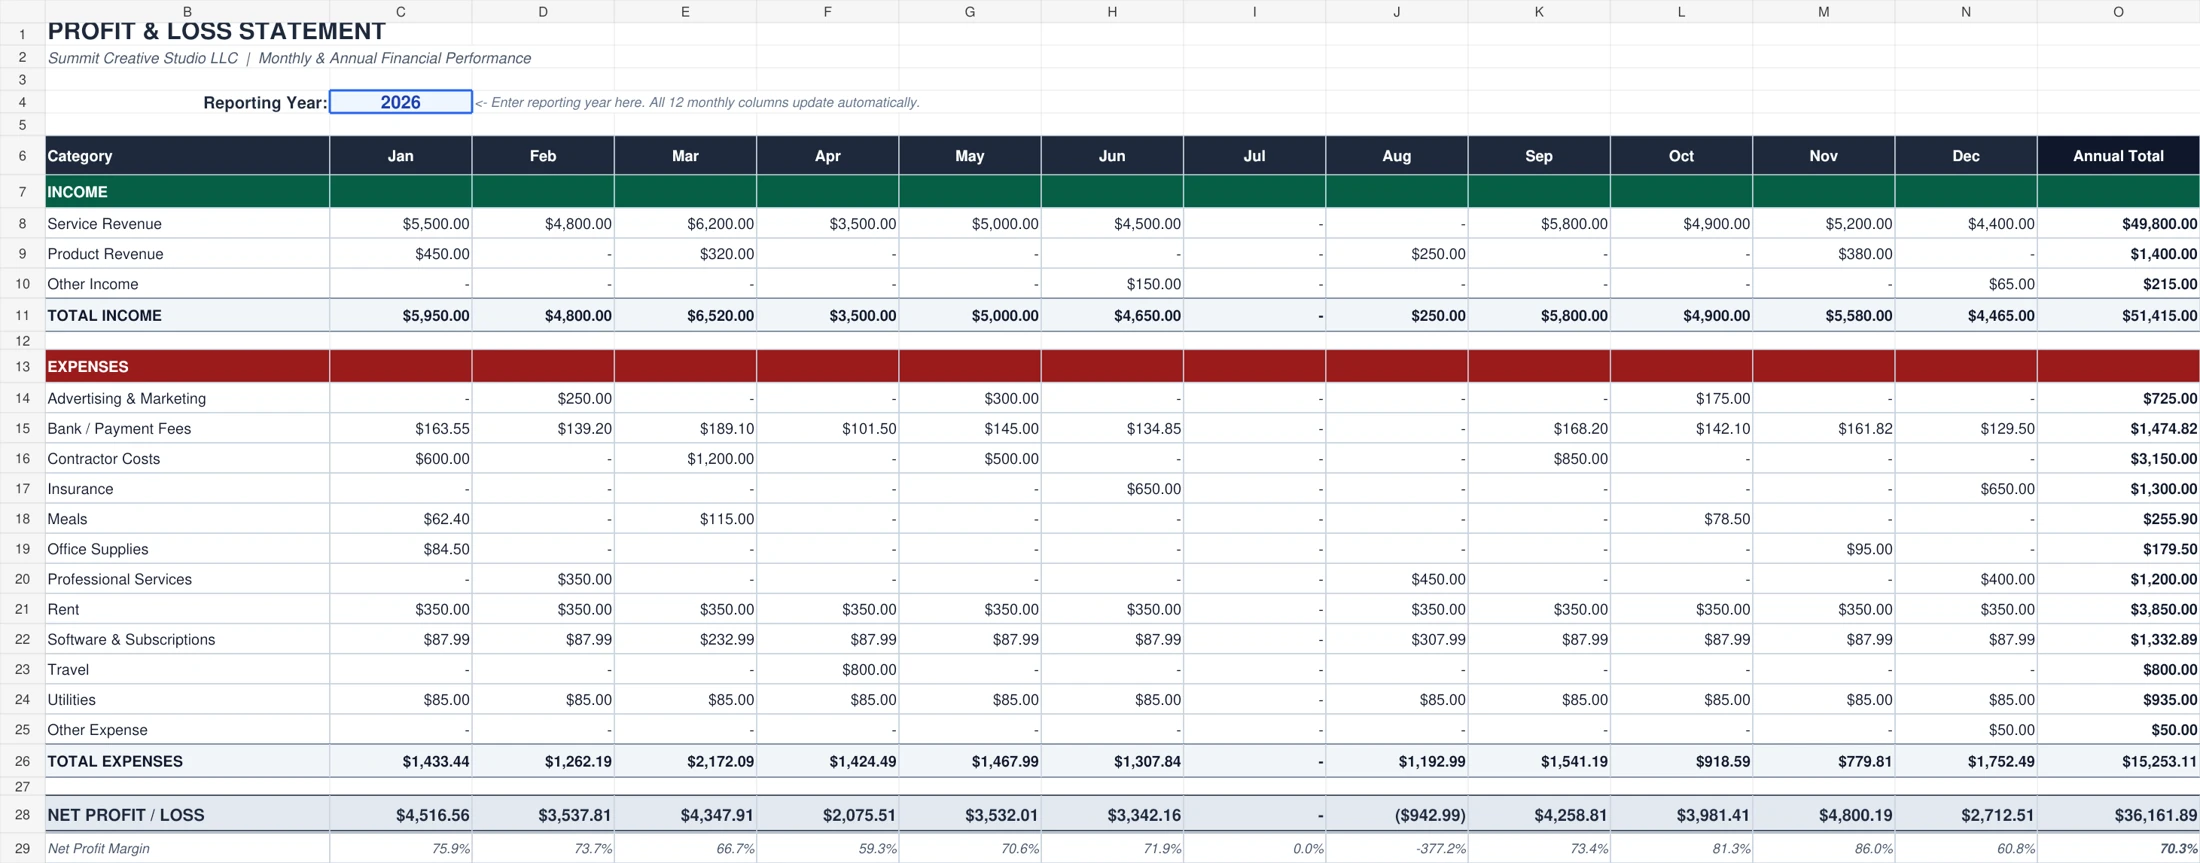Click the reporting year instruction note
Image resolution: width=2200 pixels, height=863 pixels.
tap(697, 103)
